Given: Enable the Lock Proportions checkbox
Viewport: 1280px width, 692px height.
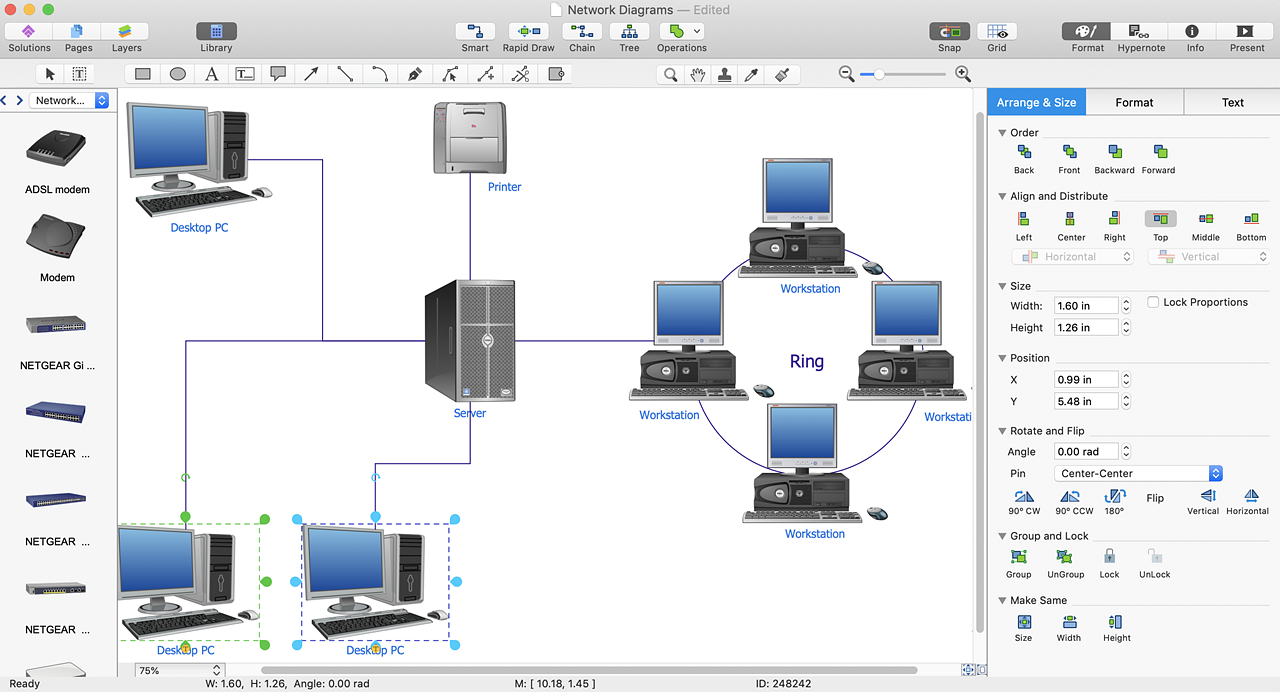Looking at the screenshot, I should 1153,302.
